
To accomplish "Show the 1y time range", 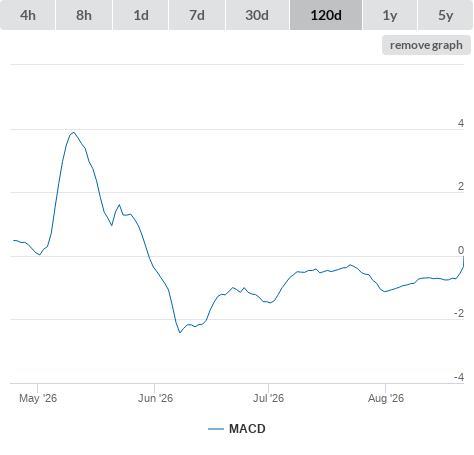I will click(390, 15).
